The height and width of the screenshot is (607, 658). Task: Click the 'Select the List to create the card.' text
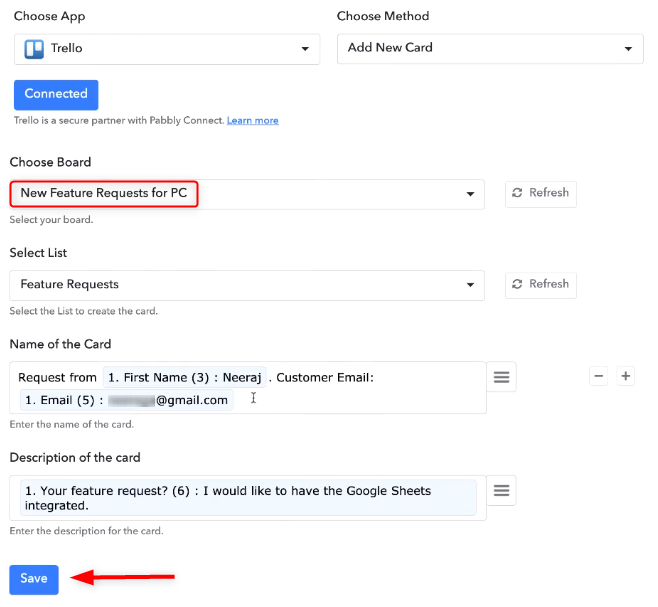pos(84,311)
